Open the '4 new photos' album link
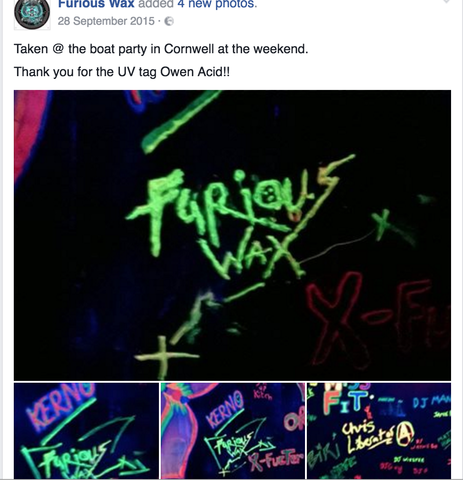This screenshot has width=463, height=480. pyautogui.click(x=216, y=4)
